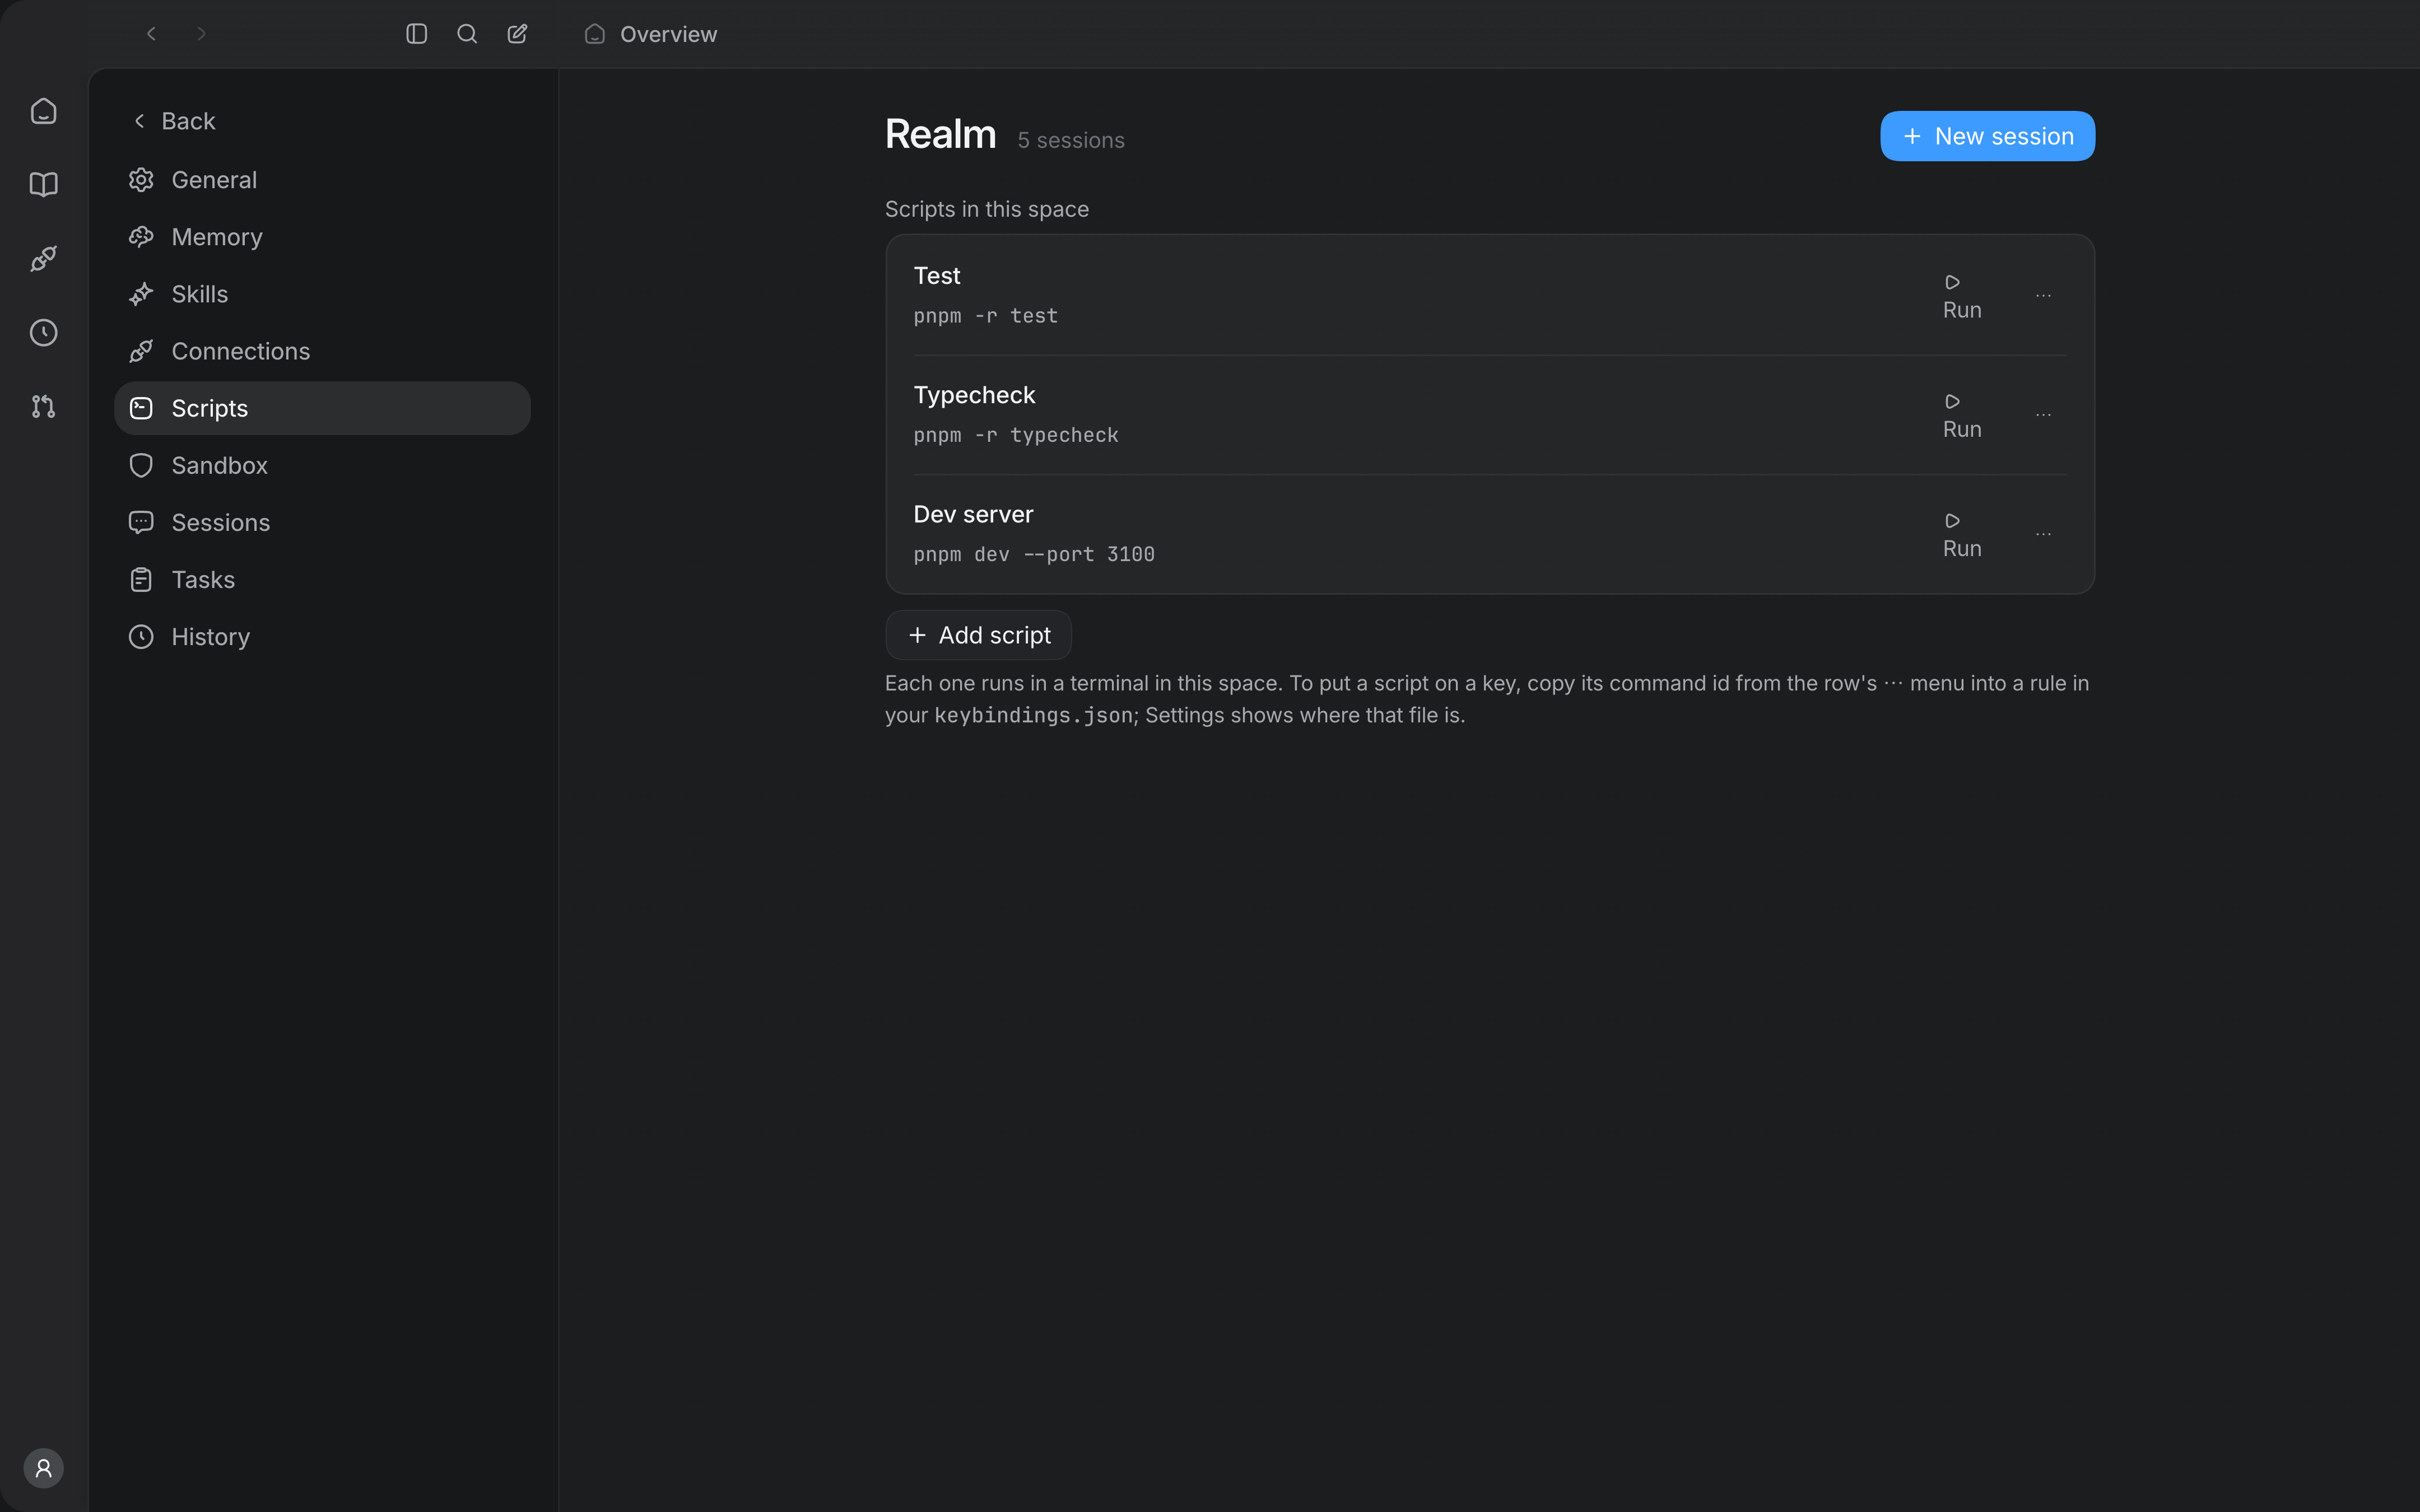Open the pull request icon in left rail
The height and width of the screenshot is (1512, 2420).
coord(43,407)
